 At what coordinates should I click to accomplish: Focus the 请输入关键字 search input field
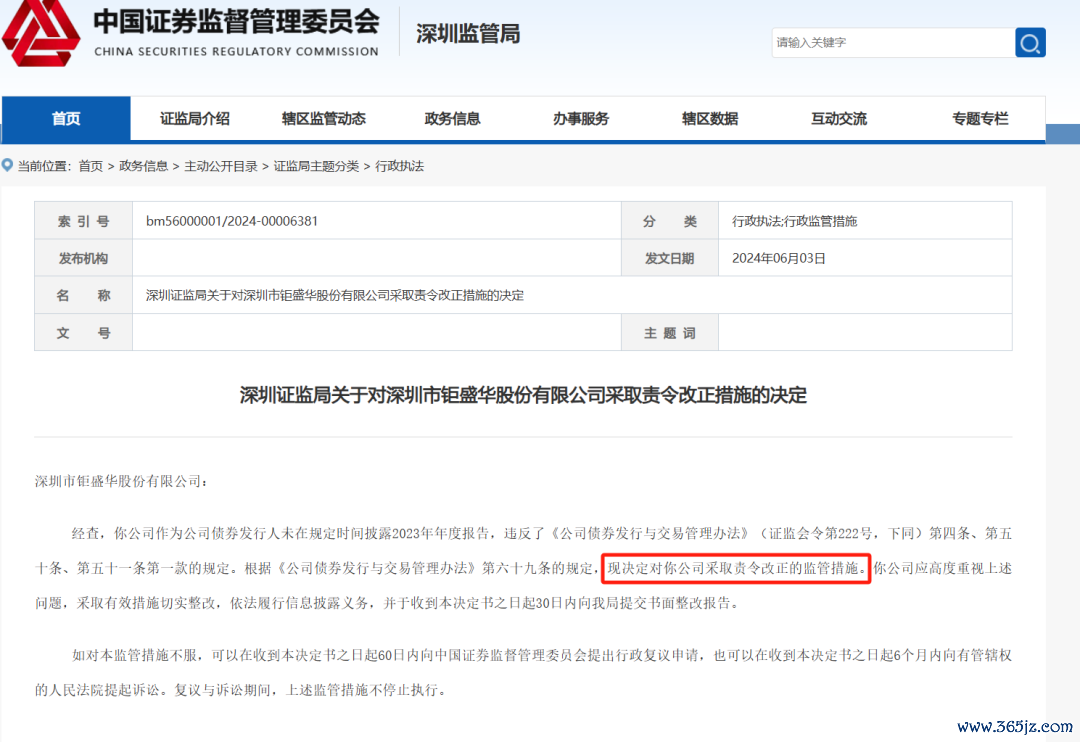tap(893, 43)
